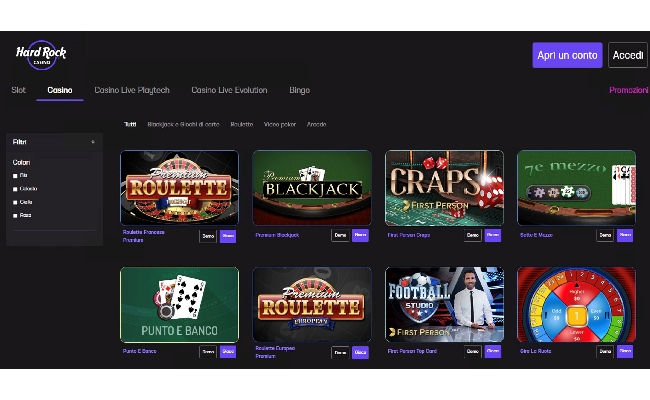Tick the Giallo colour checkbox
Screen dimensions: 650x400
(x=15, y=202)
